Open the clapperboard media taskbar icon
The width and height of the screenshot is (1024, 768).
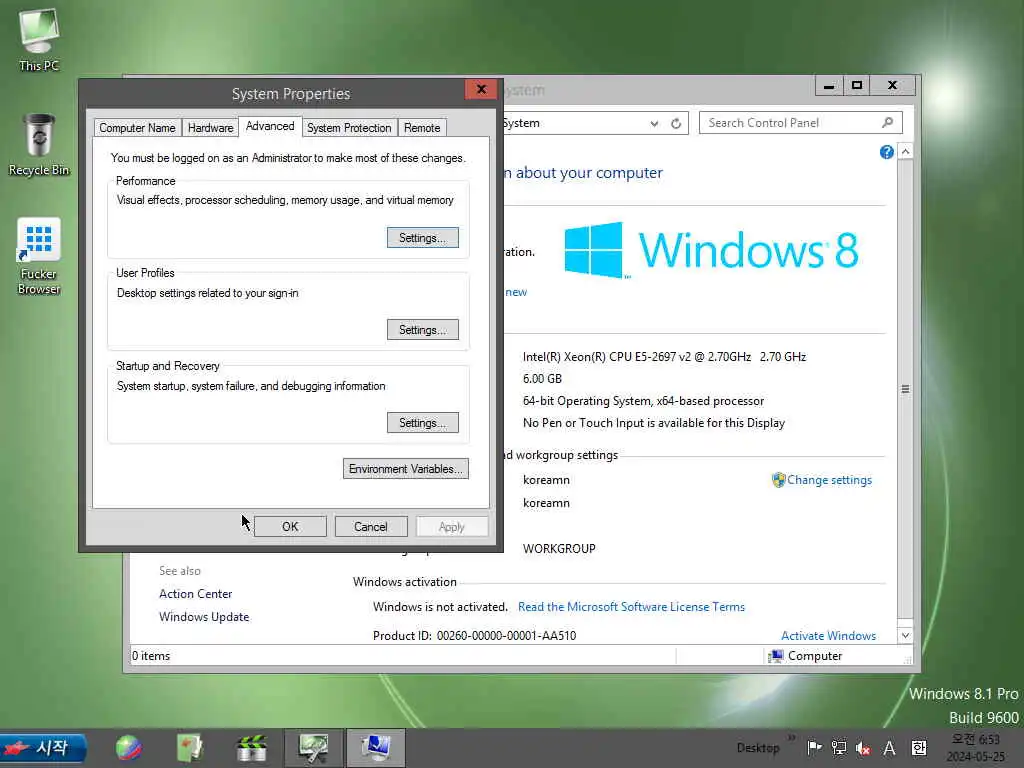coord(251,748)
